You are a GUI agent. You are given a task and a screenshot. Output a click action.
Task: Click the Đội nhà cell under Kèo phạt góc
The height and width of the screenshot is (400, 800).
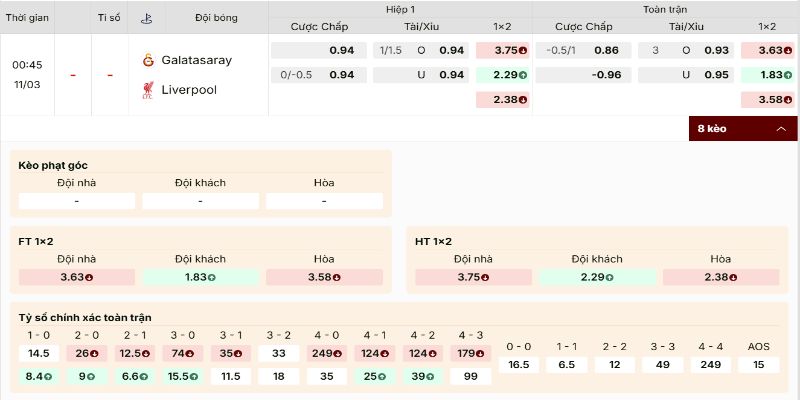[77, 201]
